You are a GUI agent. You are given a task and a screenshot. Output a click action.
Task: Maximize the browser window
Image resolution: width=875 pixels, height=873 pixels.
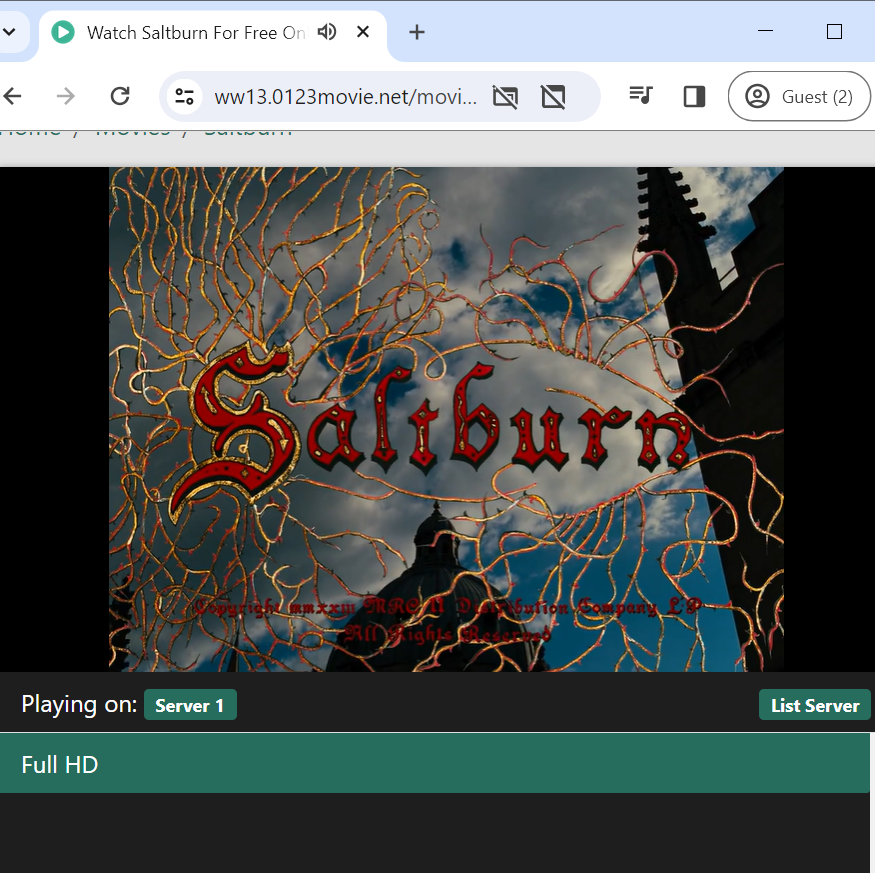[x=834, y=31]
